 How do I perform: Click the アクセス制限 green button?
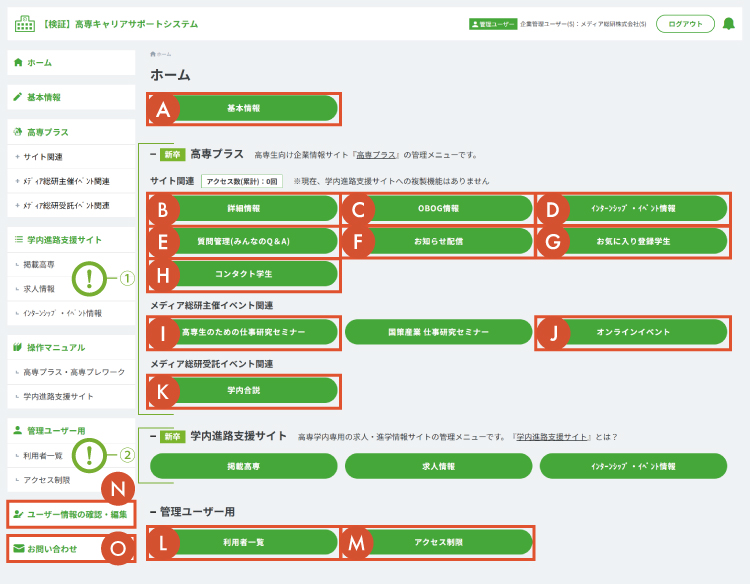click(x=438, y=542)
